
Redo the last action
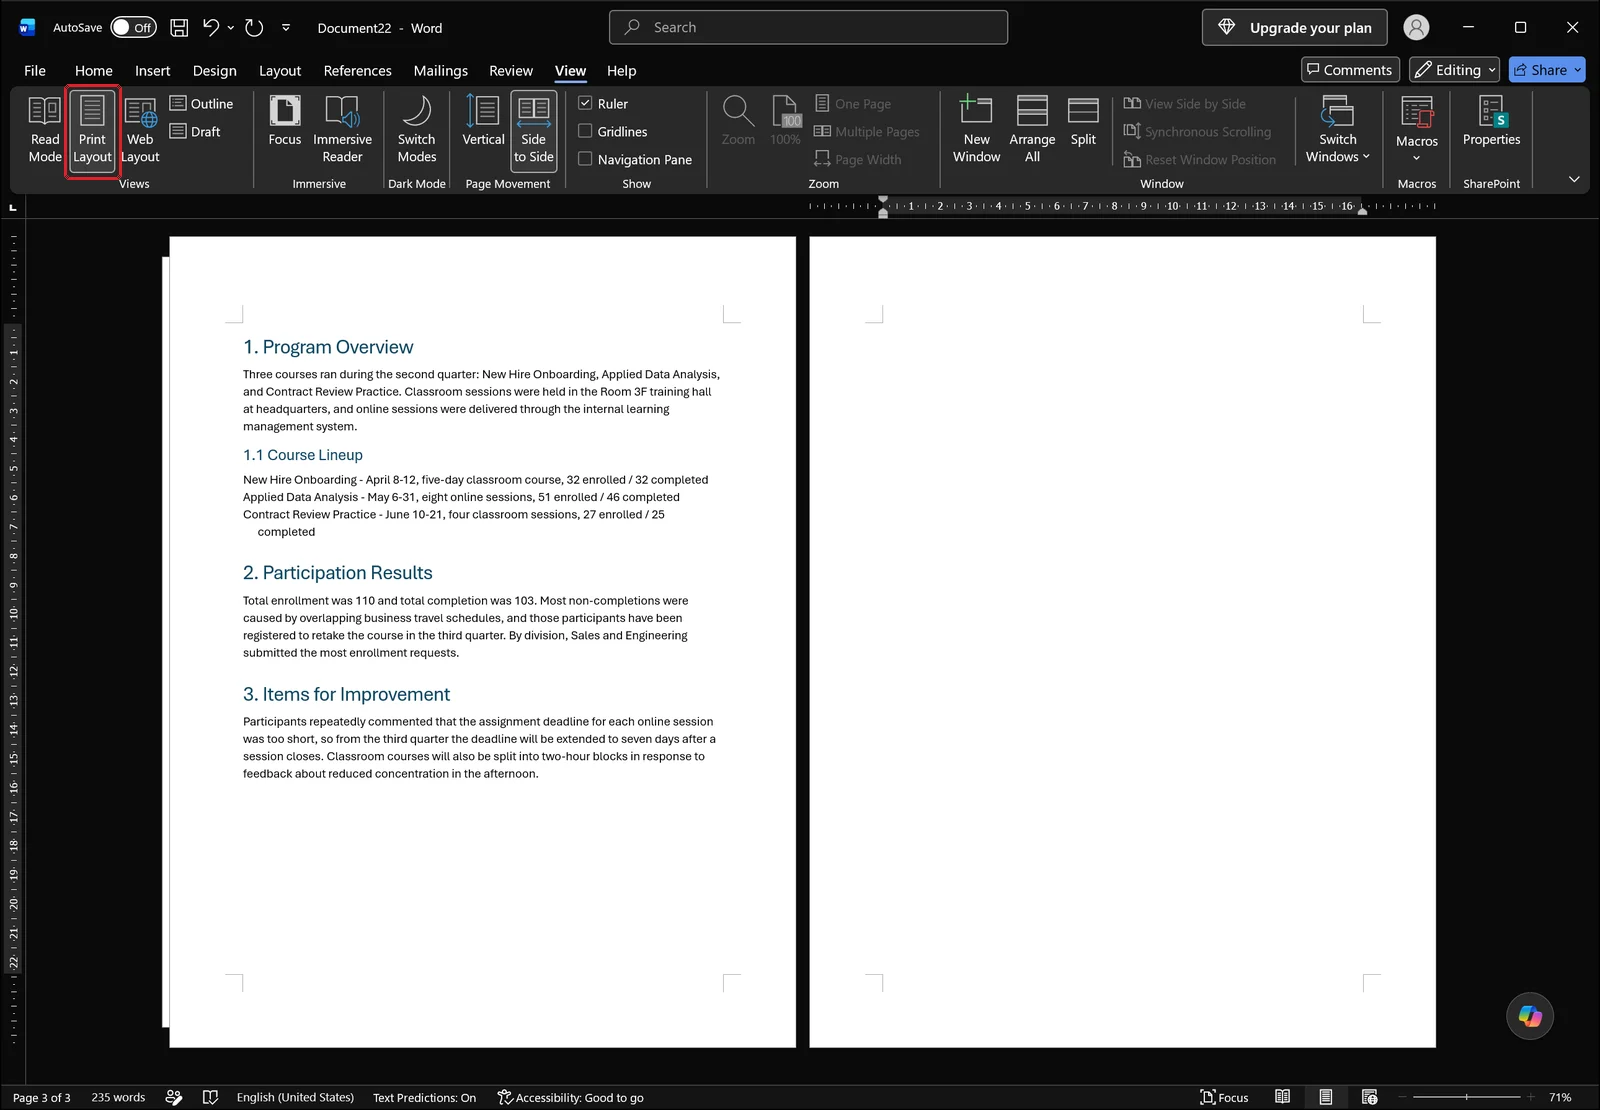point(255,28)
